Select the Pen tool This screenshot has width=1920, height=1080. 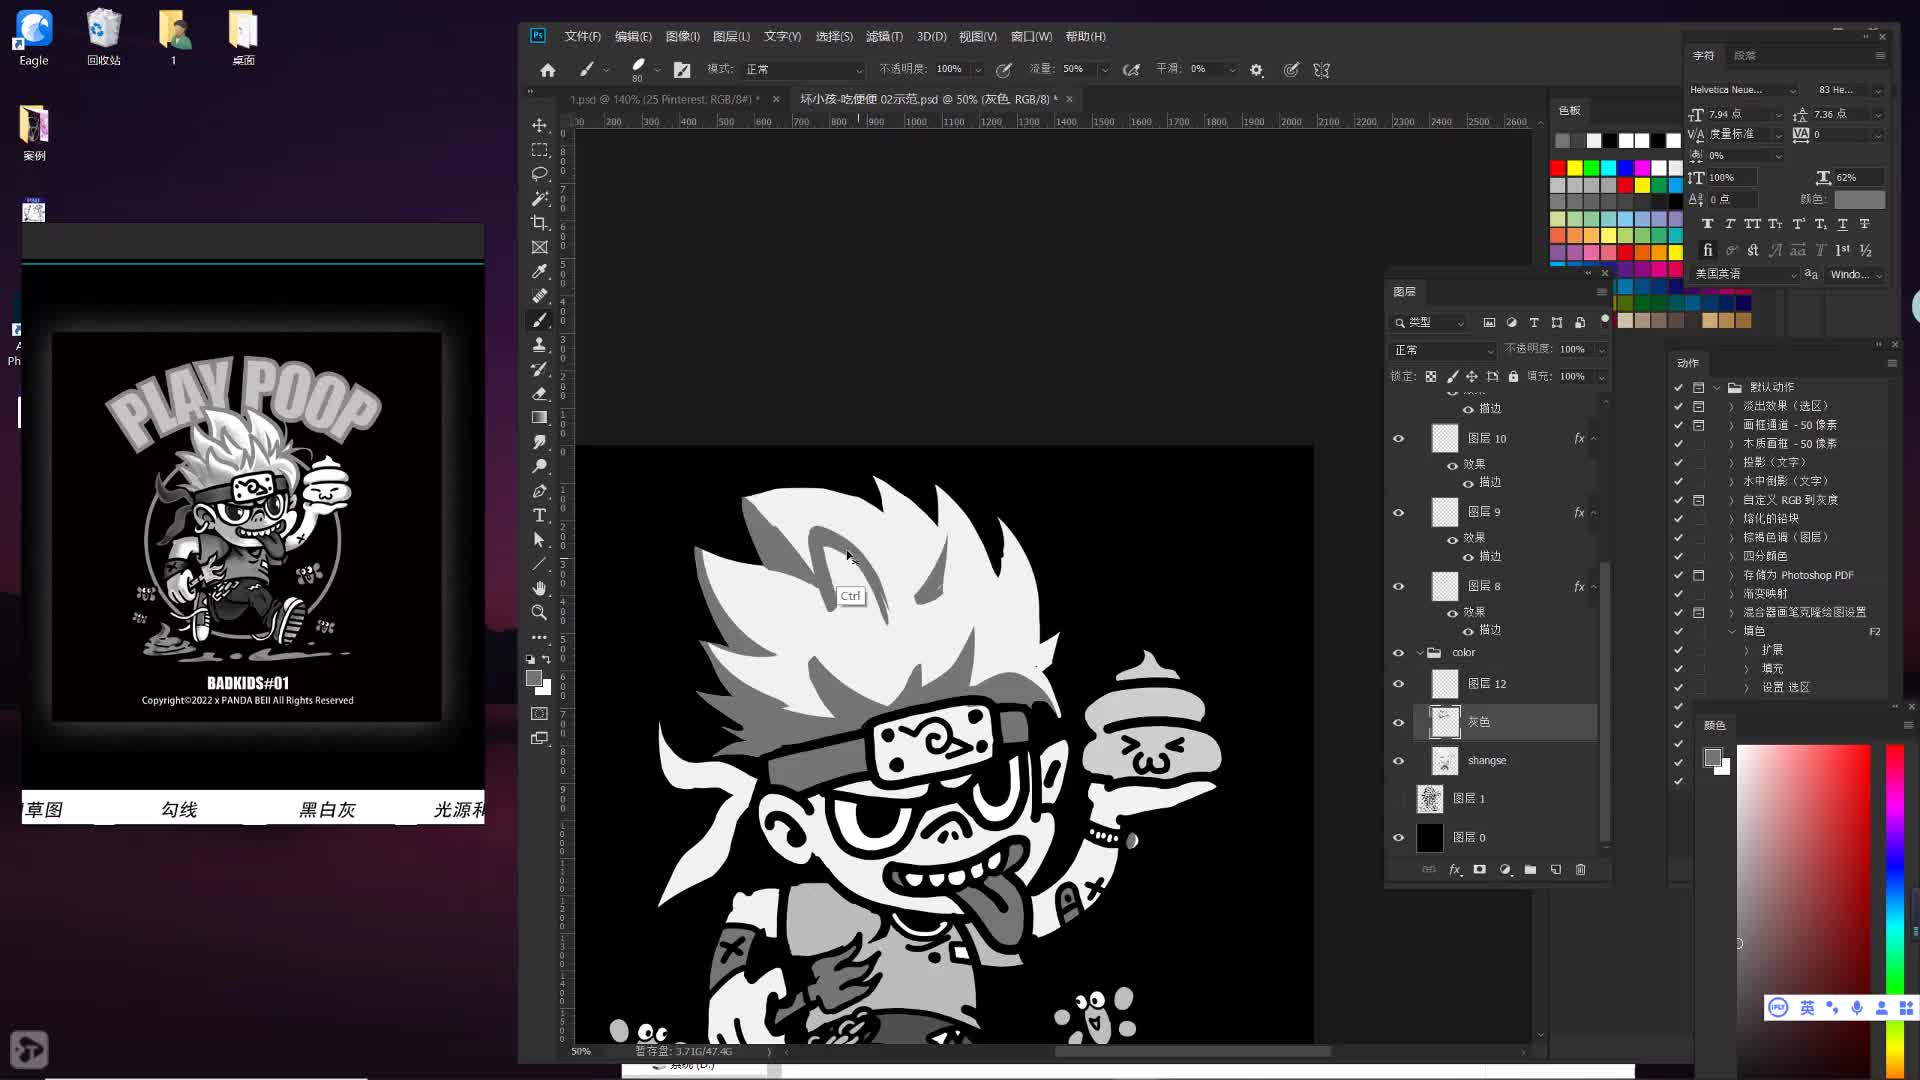[x=539, y=491]
